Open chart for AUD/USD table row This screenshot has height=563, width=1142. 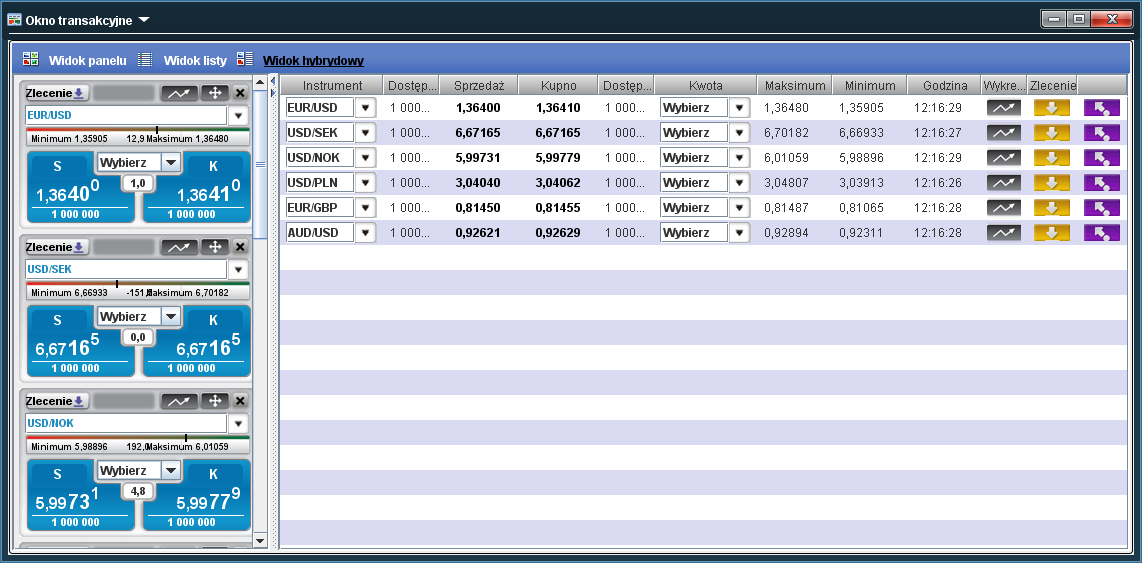tap(1004, 233)
